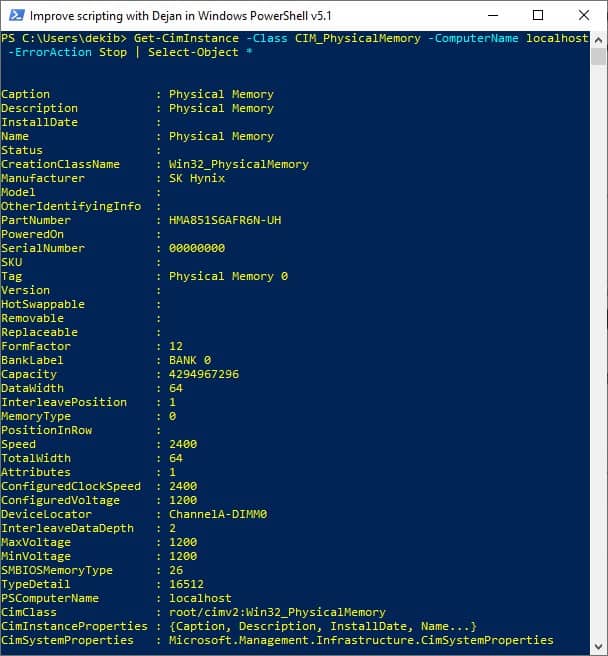Viewport: 608px width, 656px height.
Task: Click the Manufacturer value 'SK Hynix'
Action: 197,178
